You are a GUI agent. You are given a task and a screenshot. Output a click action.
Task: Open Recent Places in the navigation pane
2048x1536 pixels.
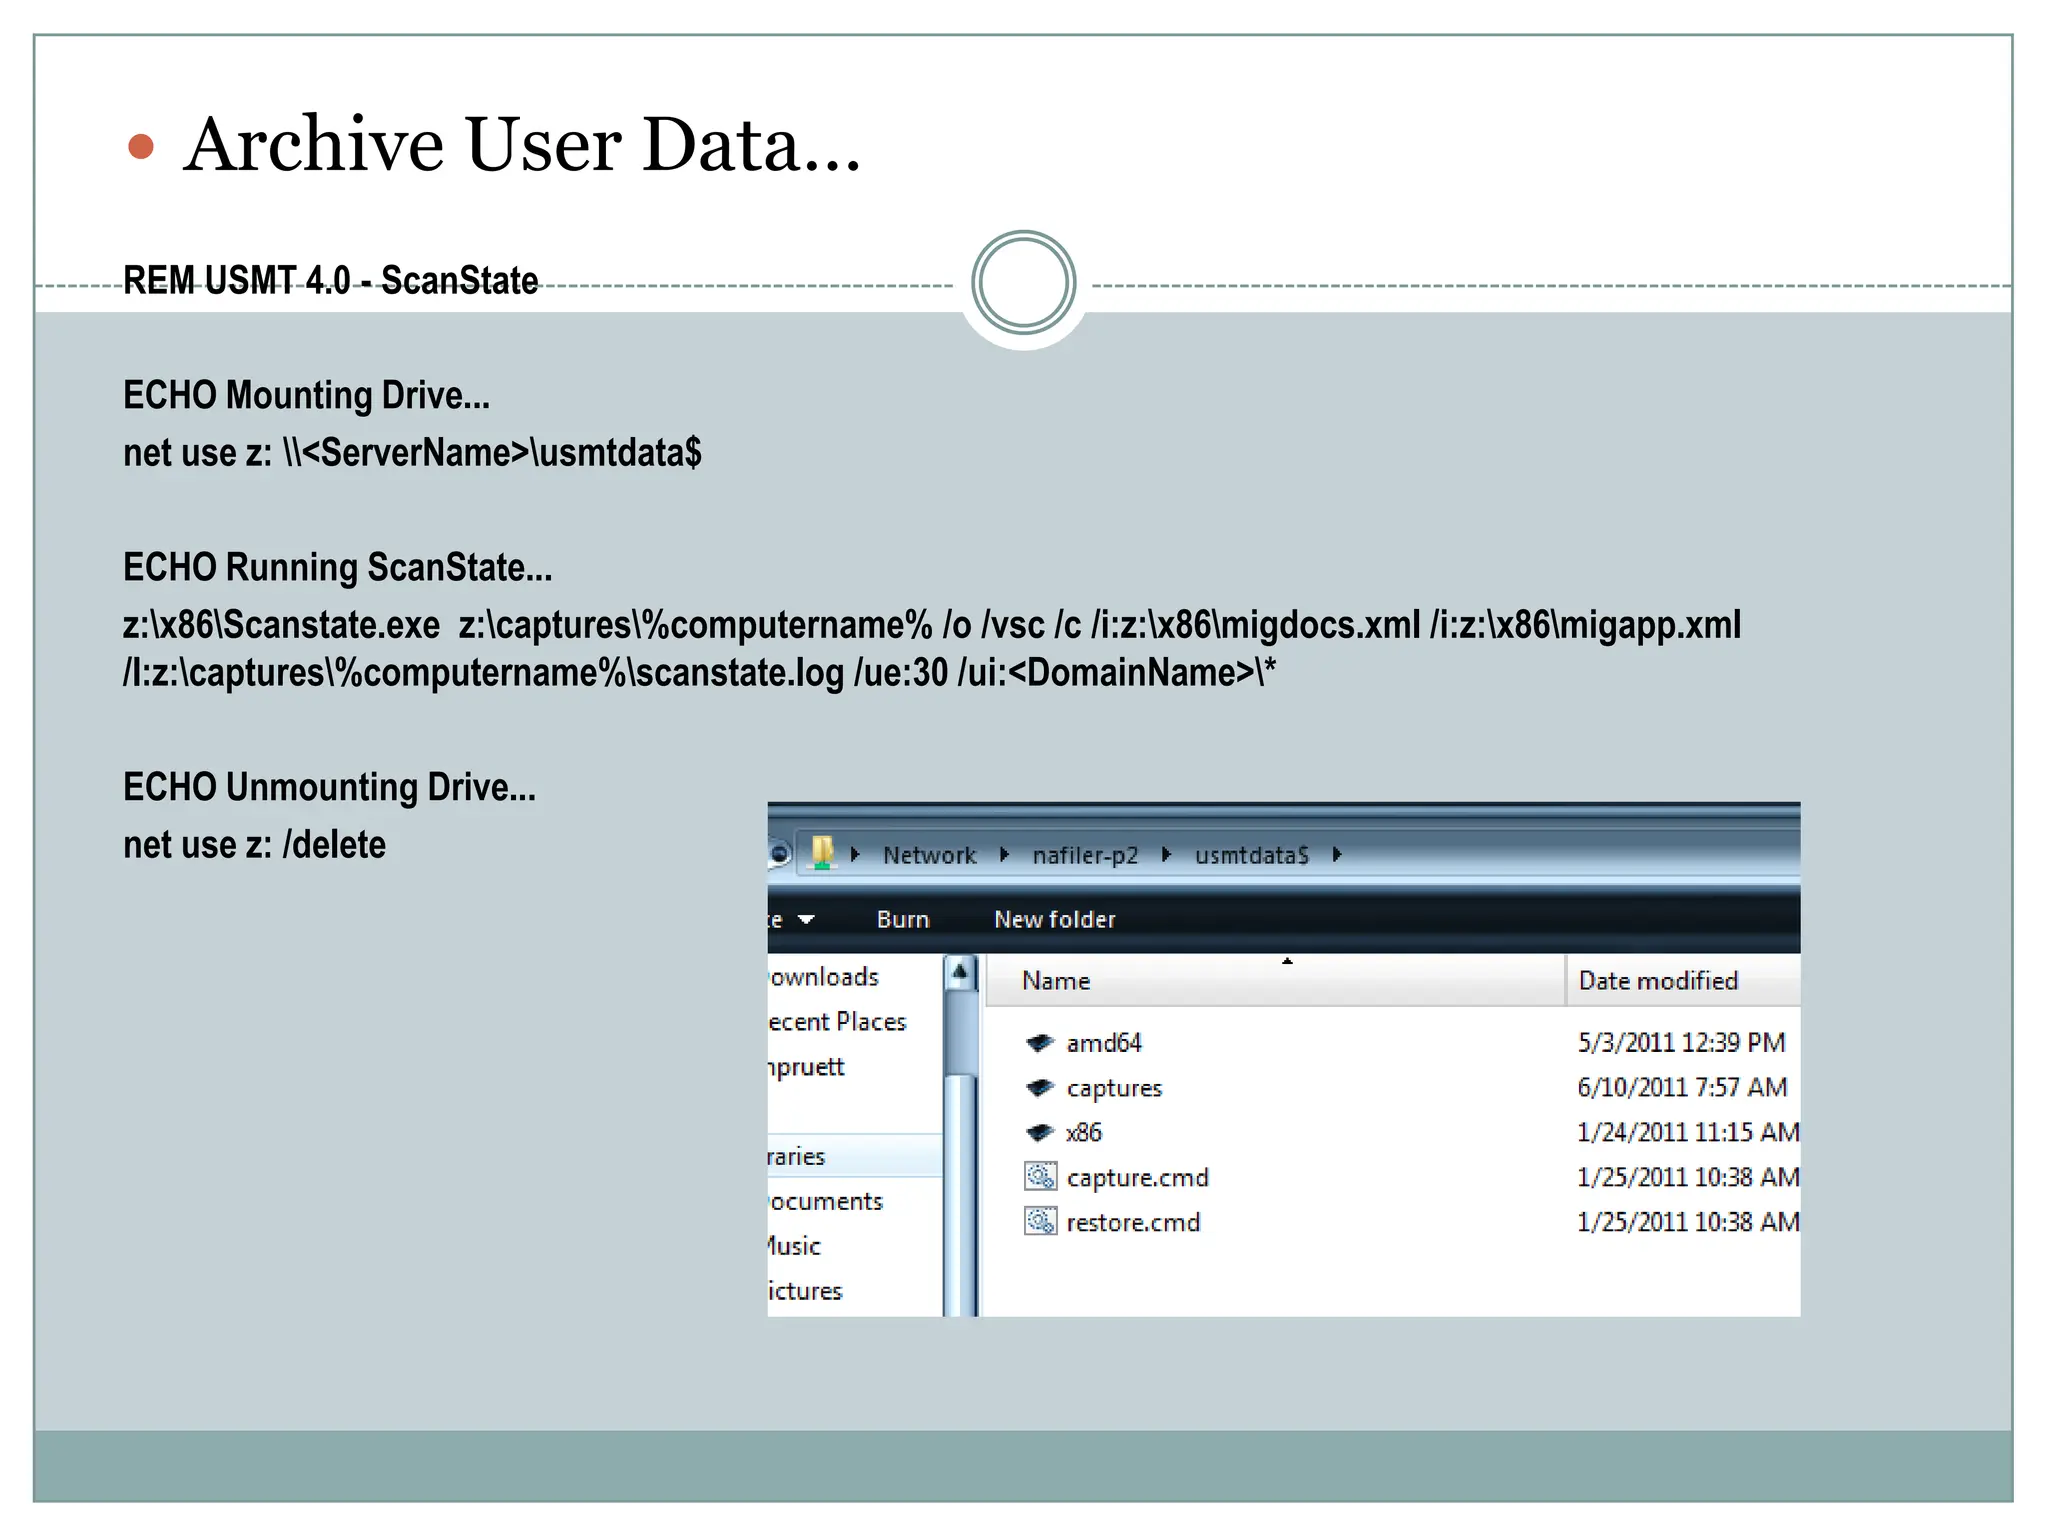click(x=837, y=1021)
